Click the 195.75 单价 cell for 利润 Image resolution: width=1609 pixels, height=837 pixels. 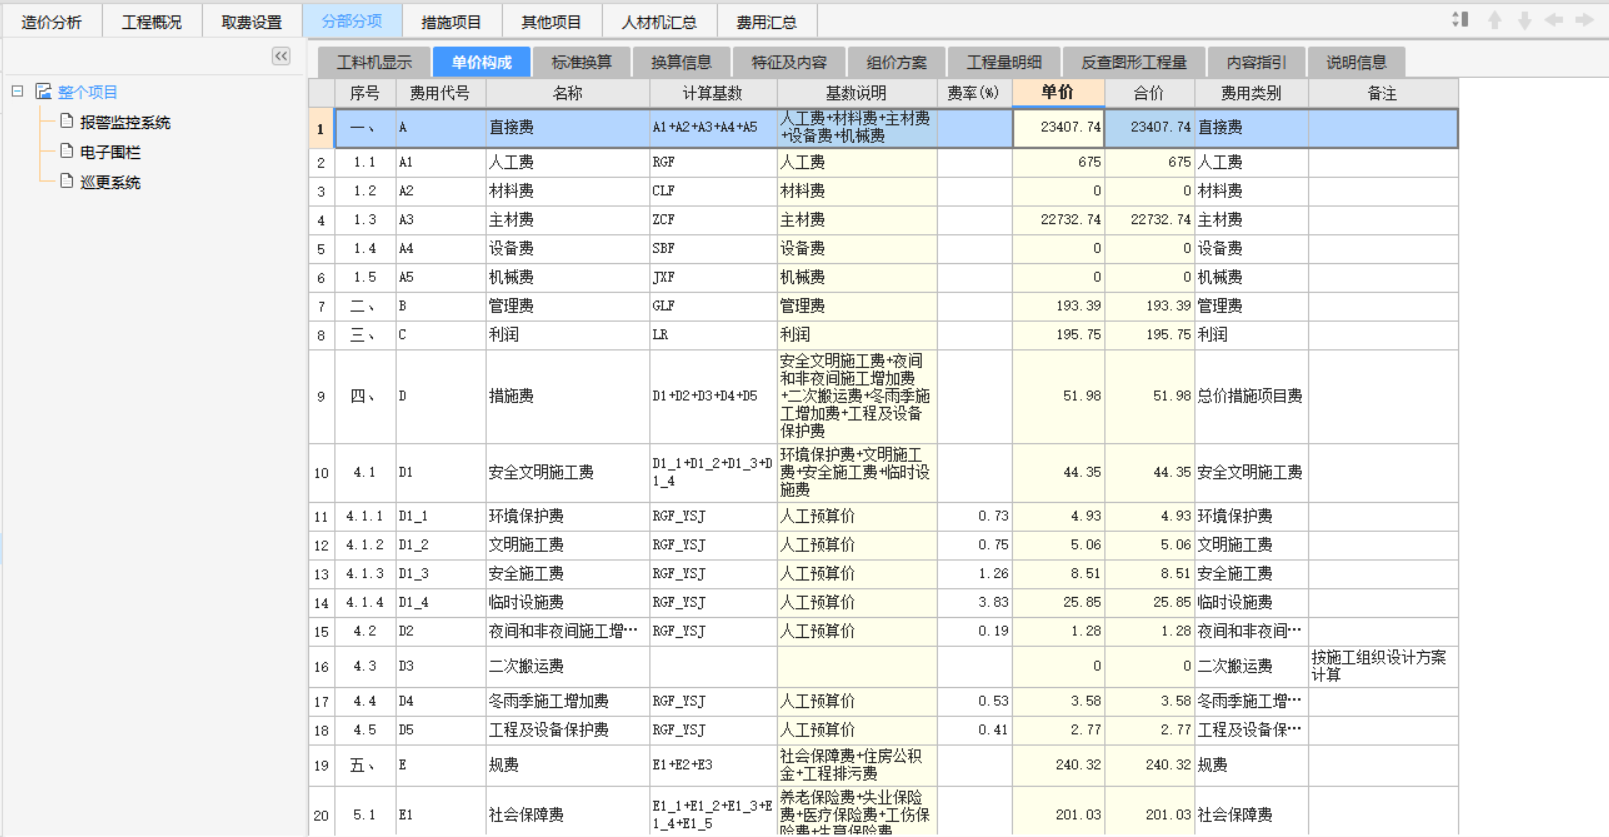1058,335
